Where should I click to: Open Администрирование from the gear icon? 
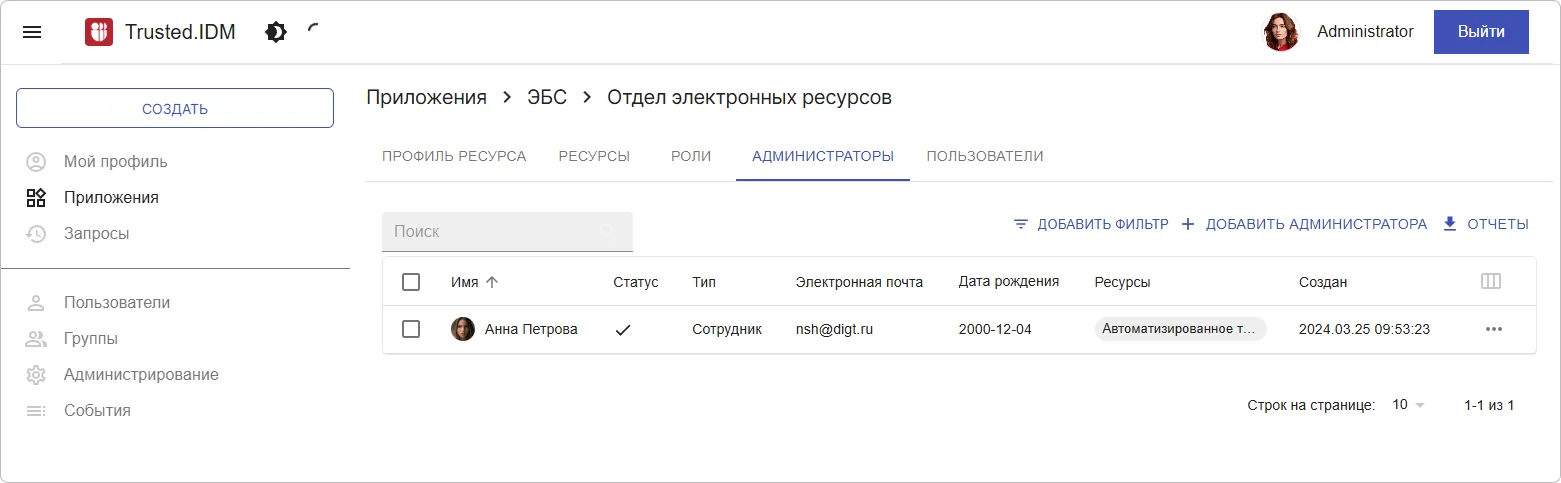point(36,375)
